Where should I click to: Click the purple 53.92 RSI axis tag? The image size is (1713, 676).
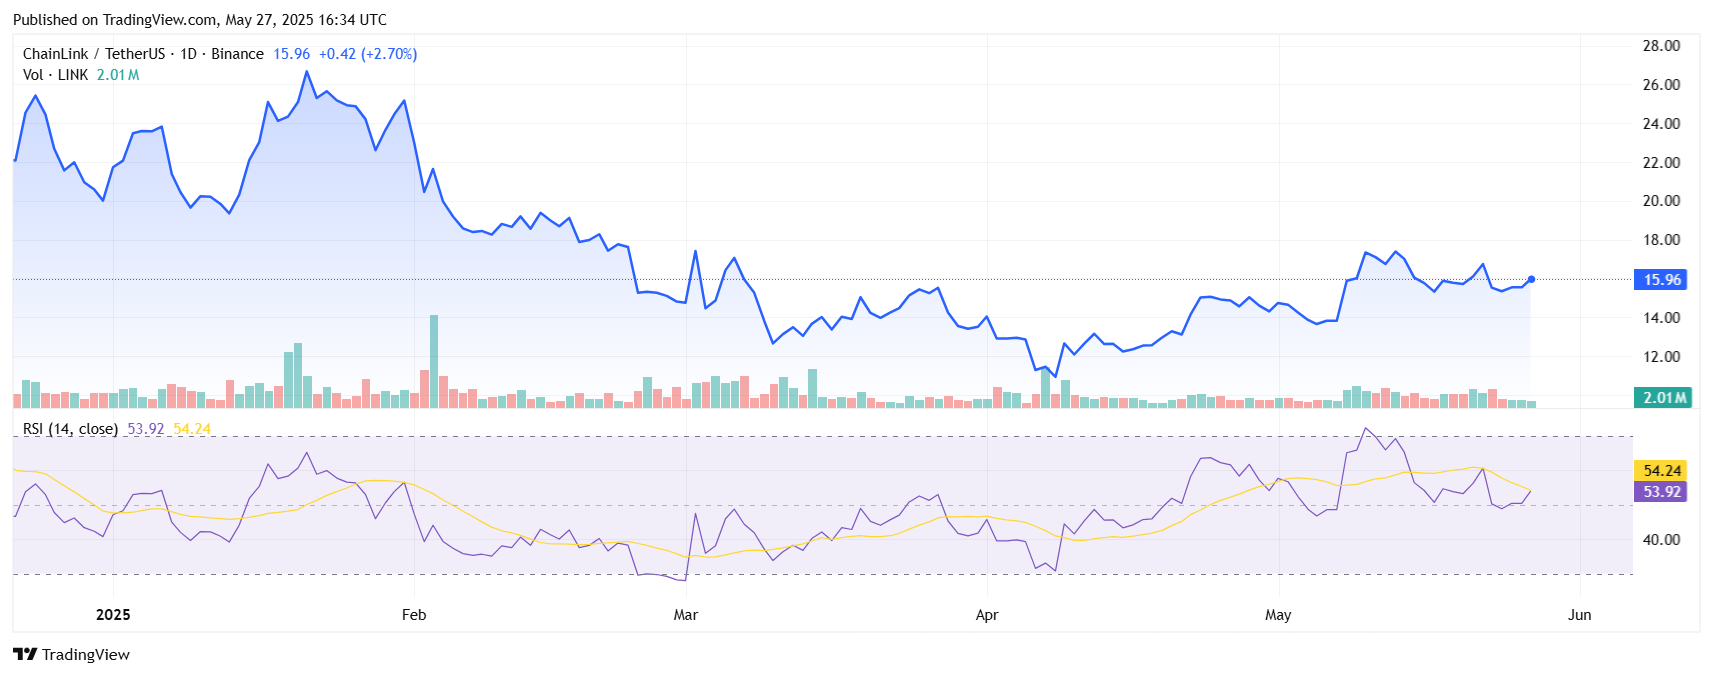click(x=1661, y=492)
